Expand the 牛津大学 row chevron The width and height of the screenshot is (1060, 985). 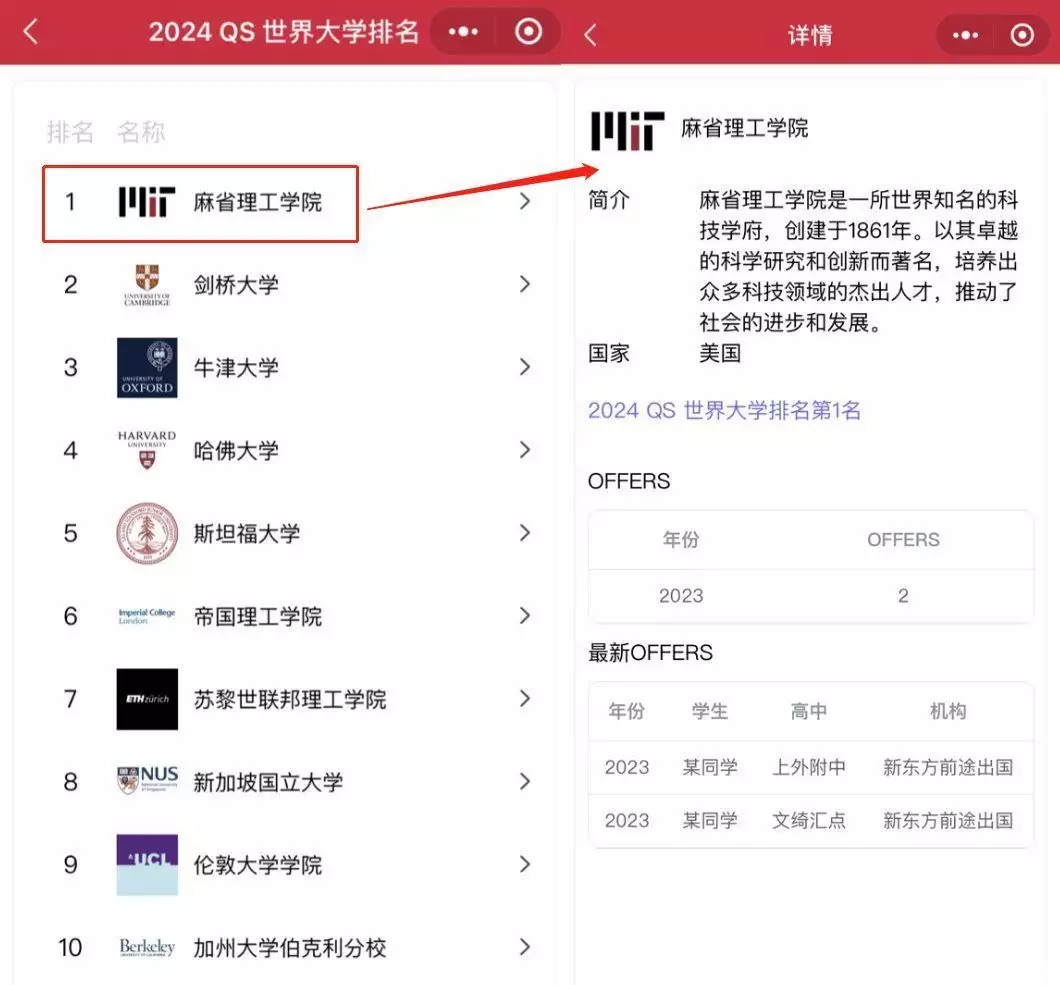coord(525,367)
